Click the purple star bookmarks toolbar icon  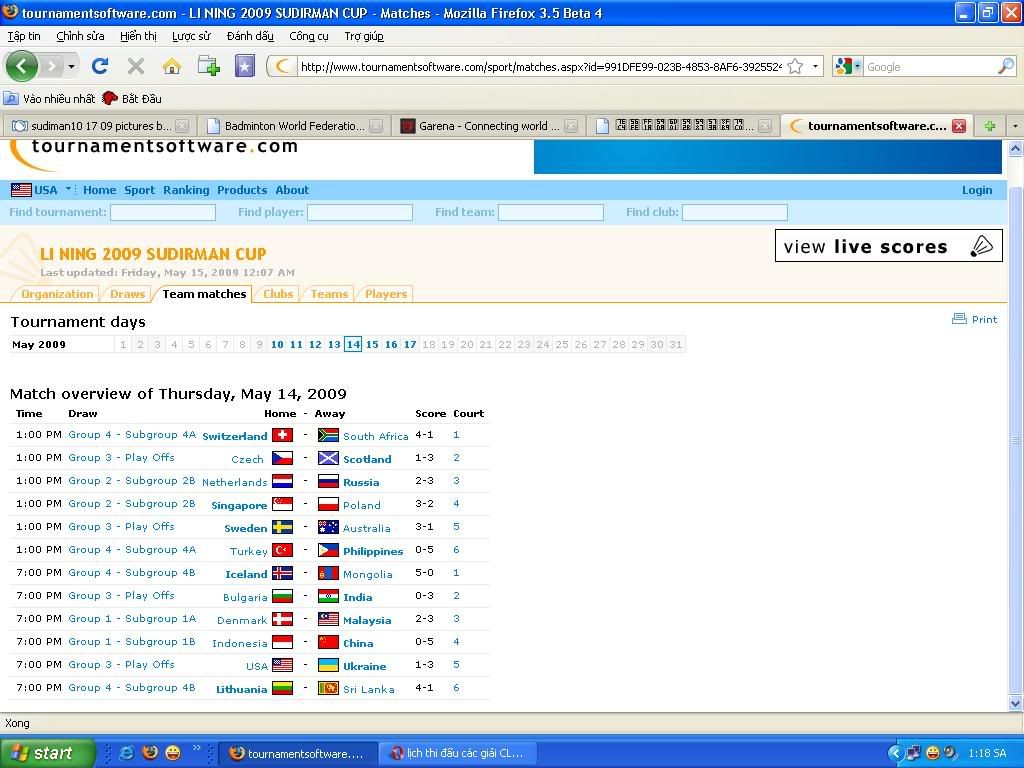pos(245,66)
